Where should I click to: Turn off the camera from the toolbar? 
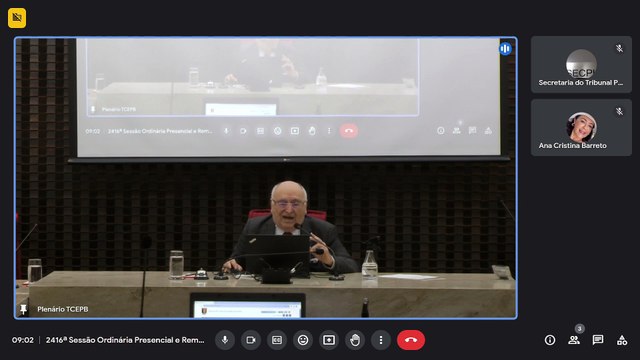[251, 340]
